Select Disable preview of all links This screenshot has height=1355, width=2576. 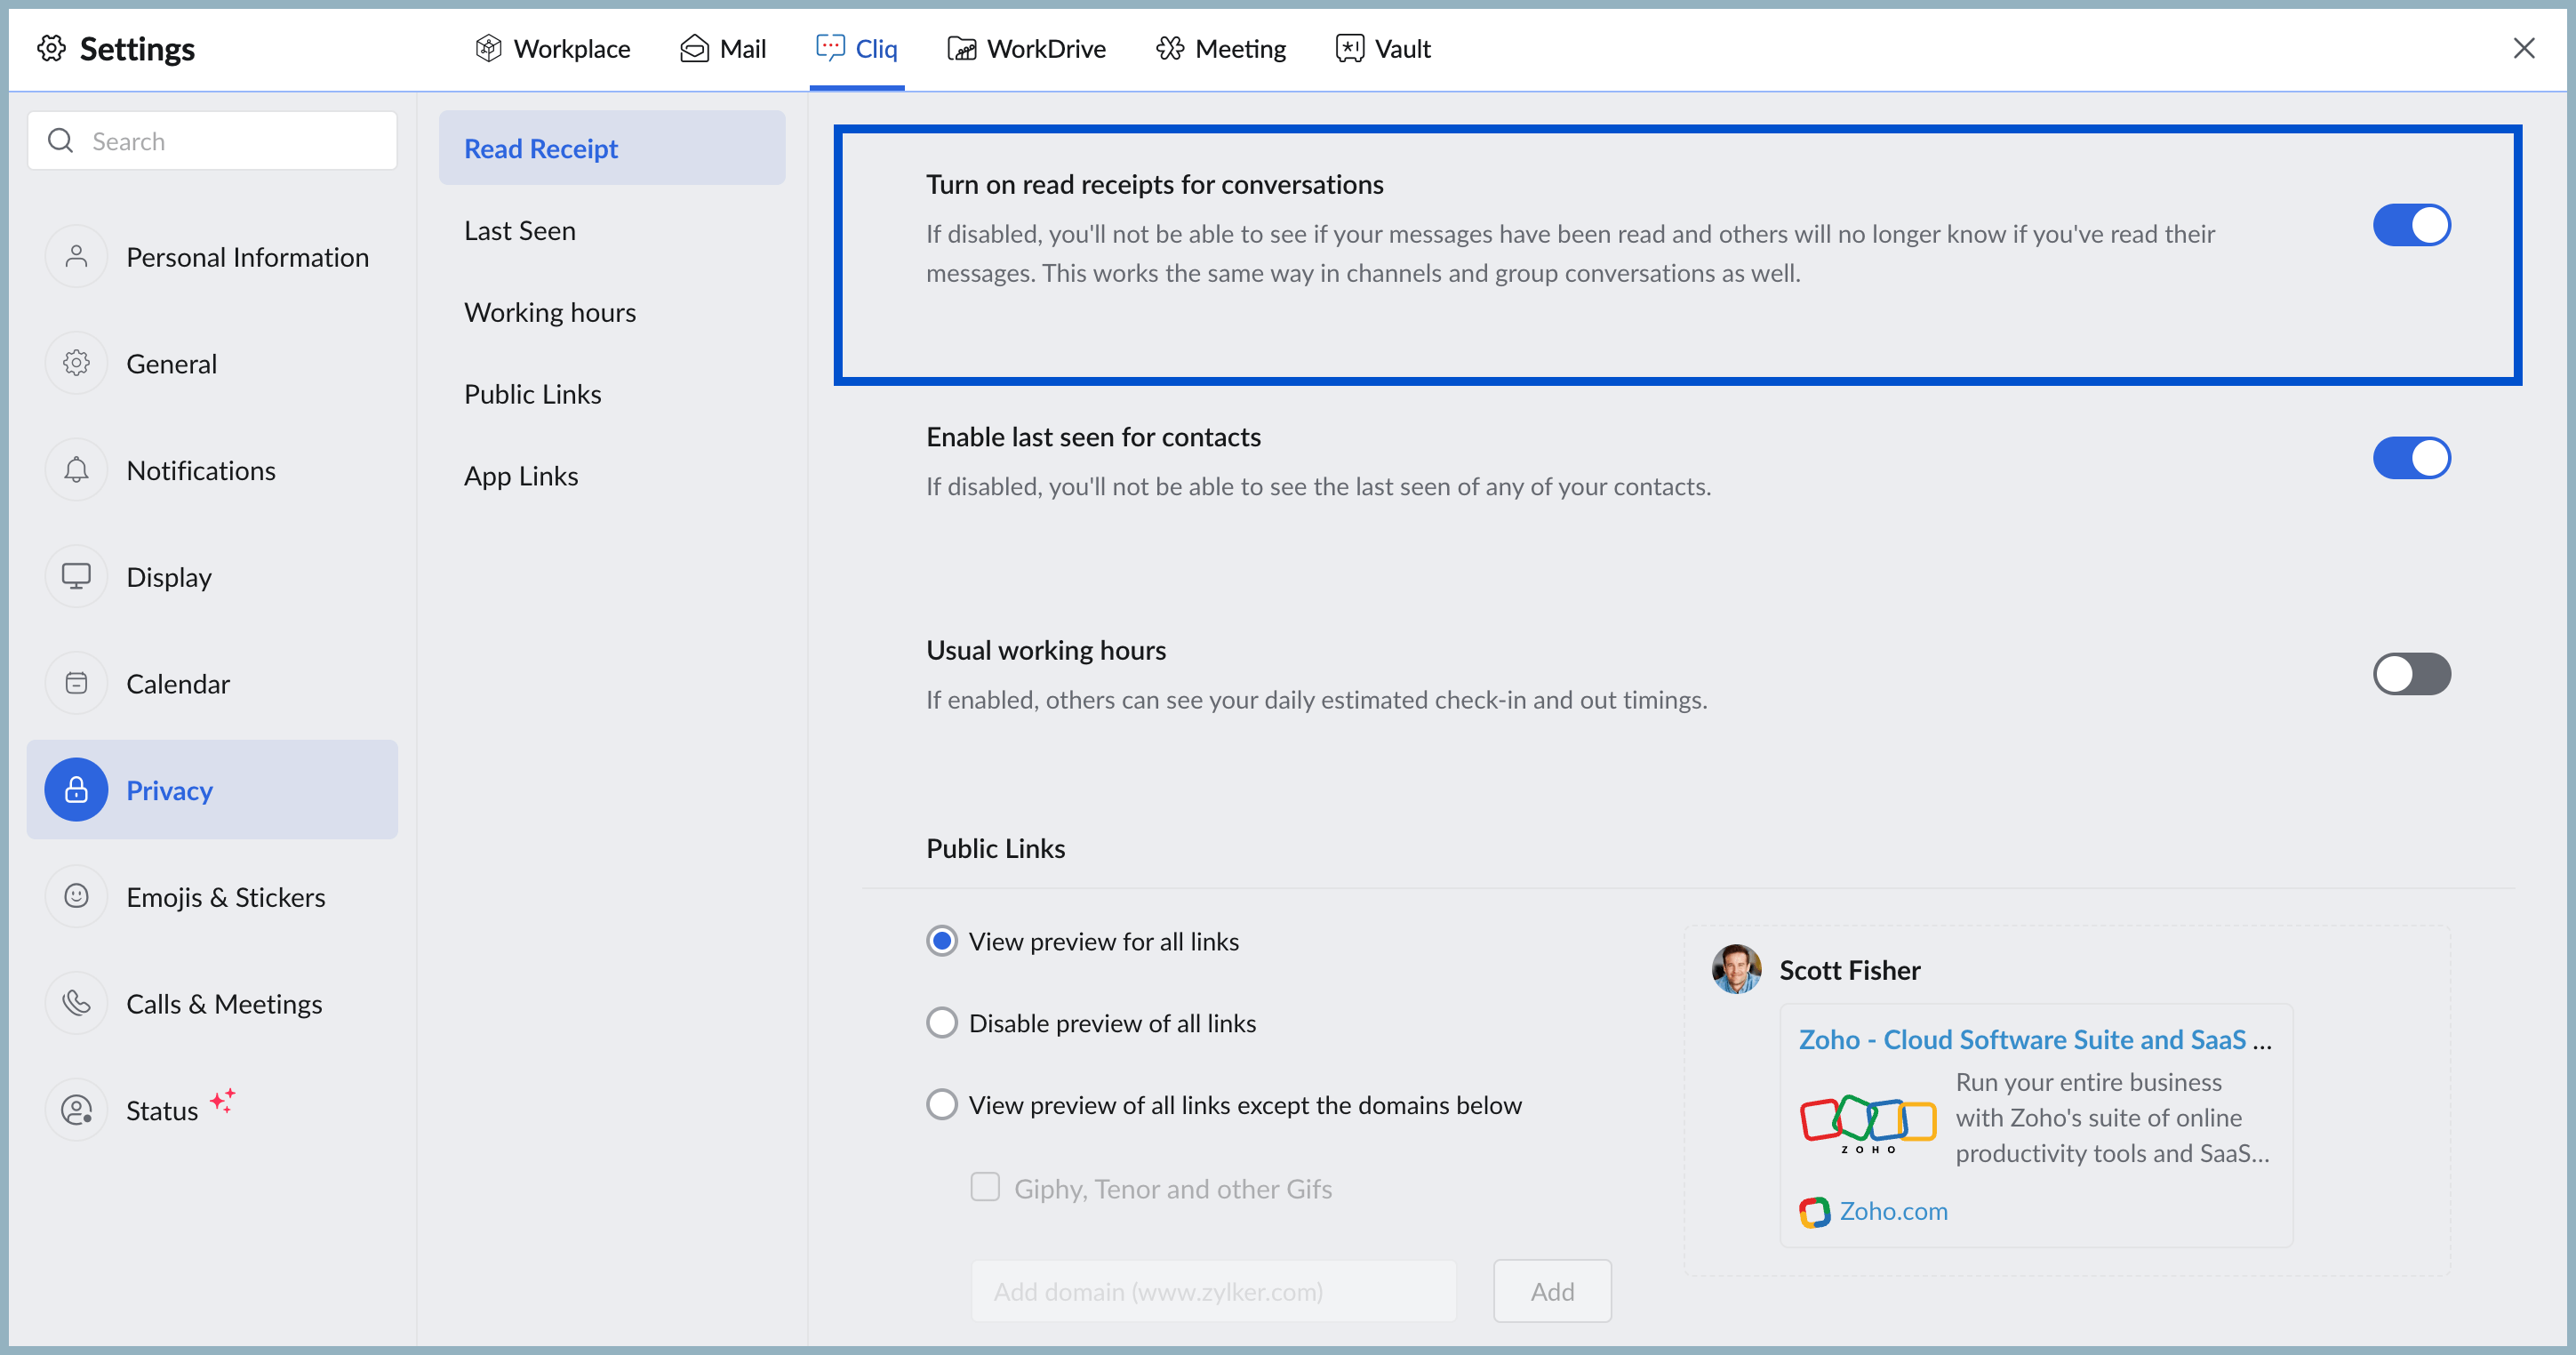click(x=941, y=1023)
